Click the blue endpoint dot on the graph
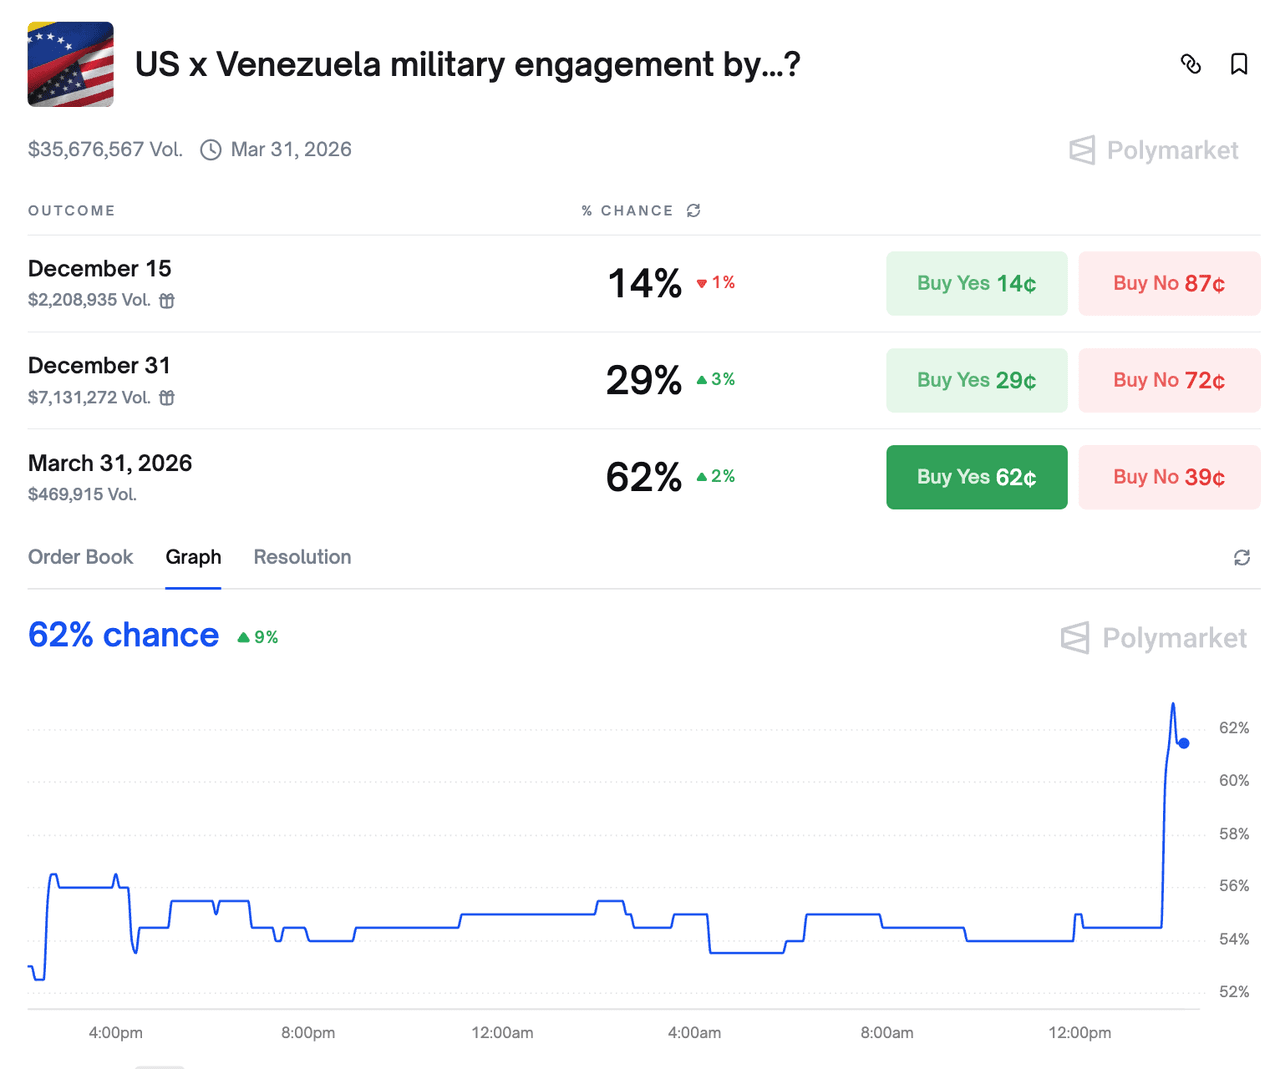 pyautogui.click(x=1183, y=743)
